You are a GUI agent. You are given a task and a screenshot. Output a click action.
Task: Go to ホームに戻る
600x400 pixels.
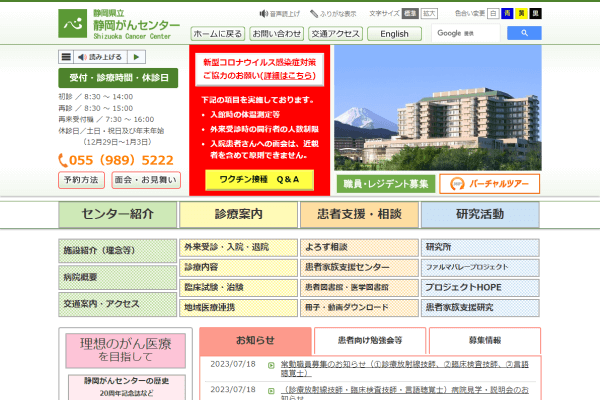pyautogui.click(x=217, y=34)
